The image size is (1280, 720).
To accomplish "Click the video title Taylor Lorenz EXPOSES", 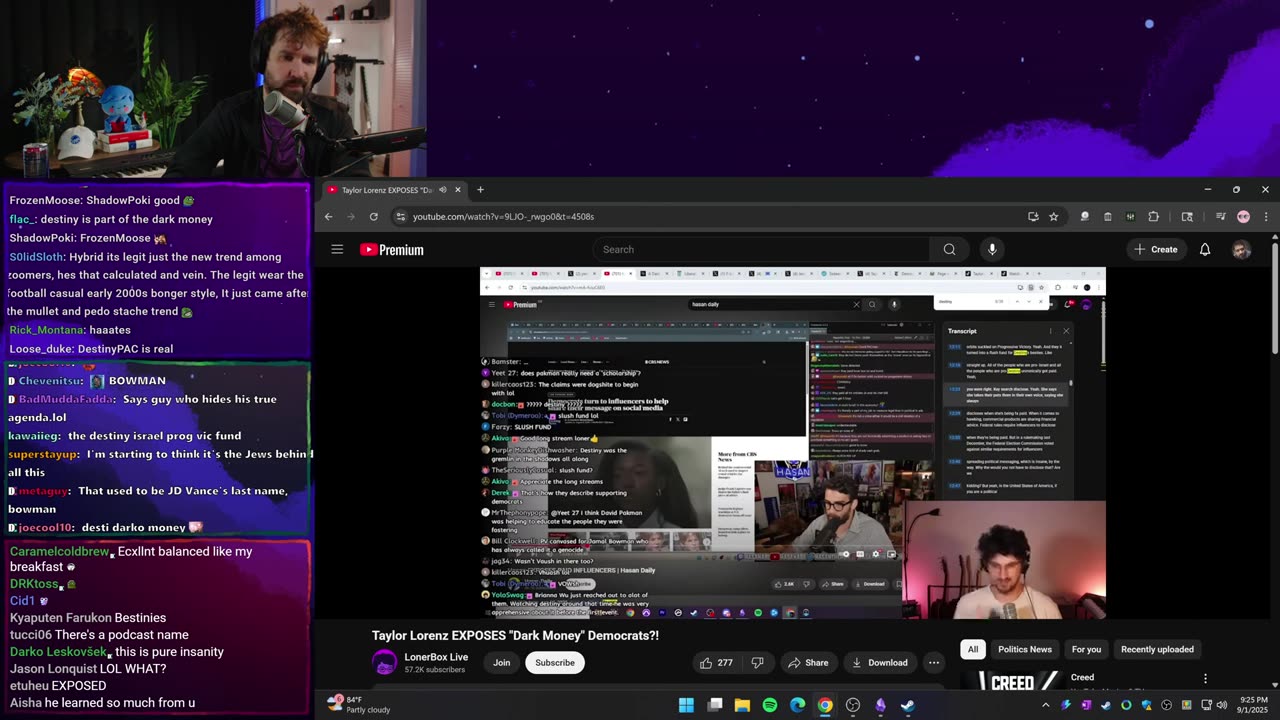I will pos(515,635).
